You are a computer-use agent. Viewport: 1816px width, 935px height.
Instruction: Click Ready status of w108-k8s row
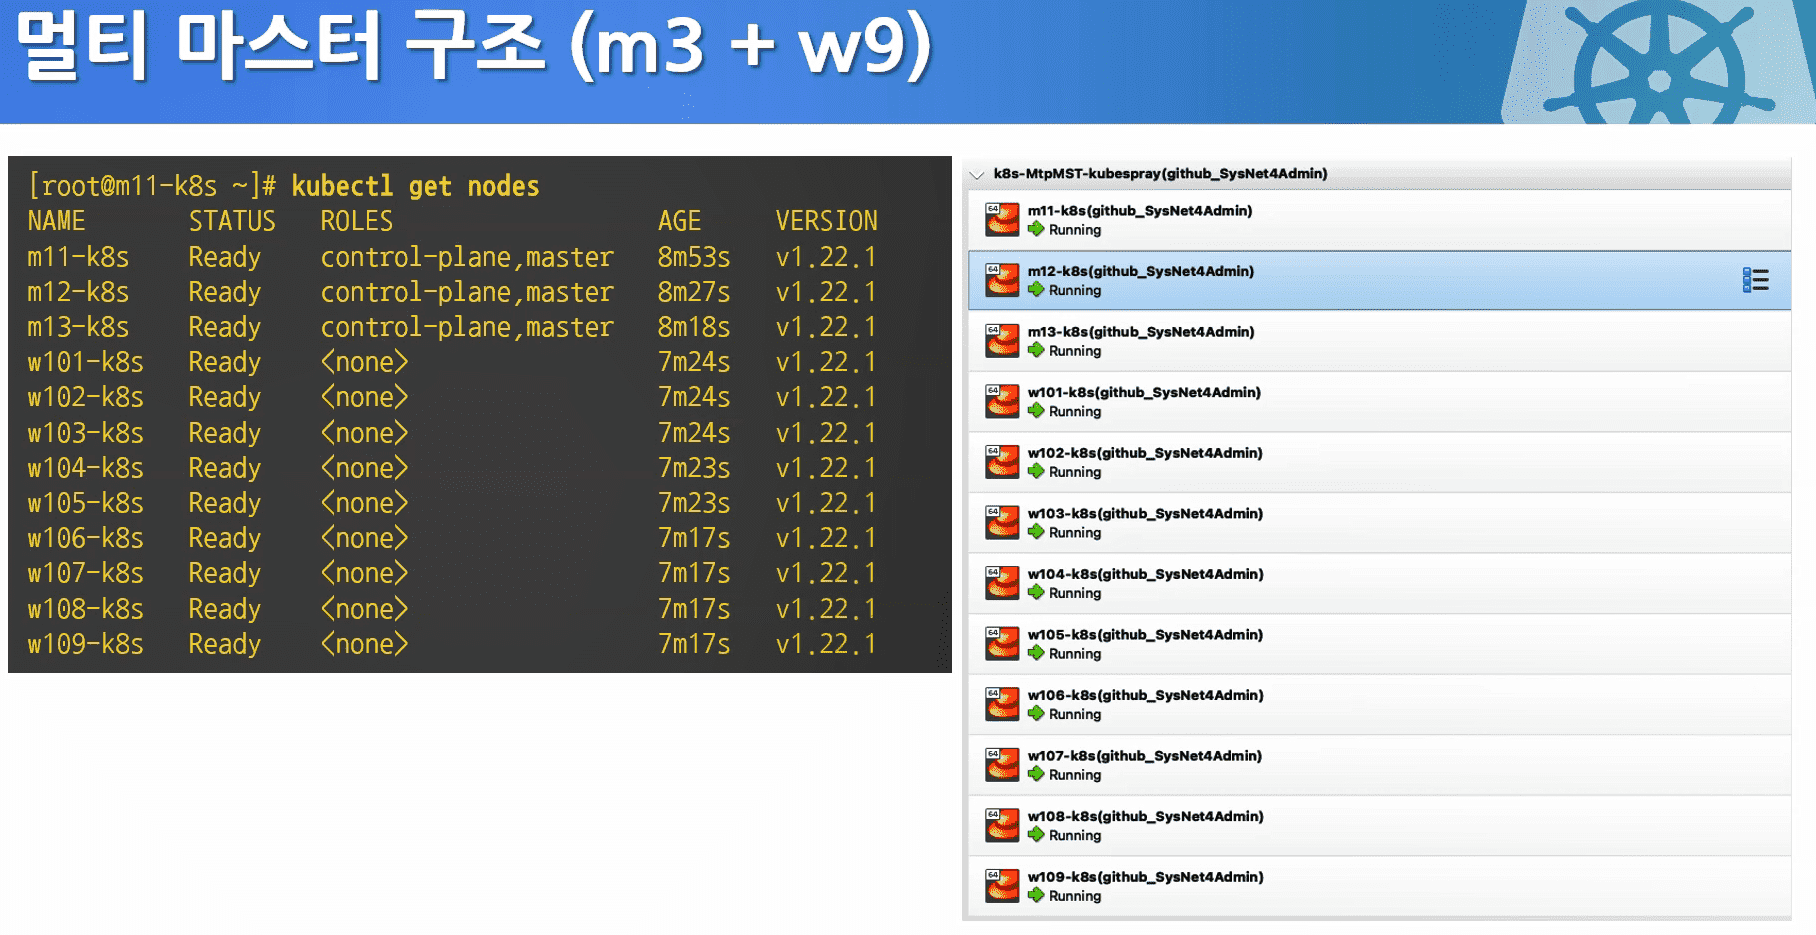225,609
